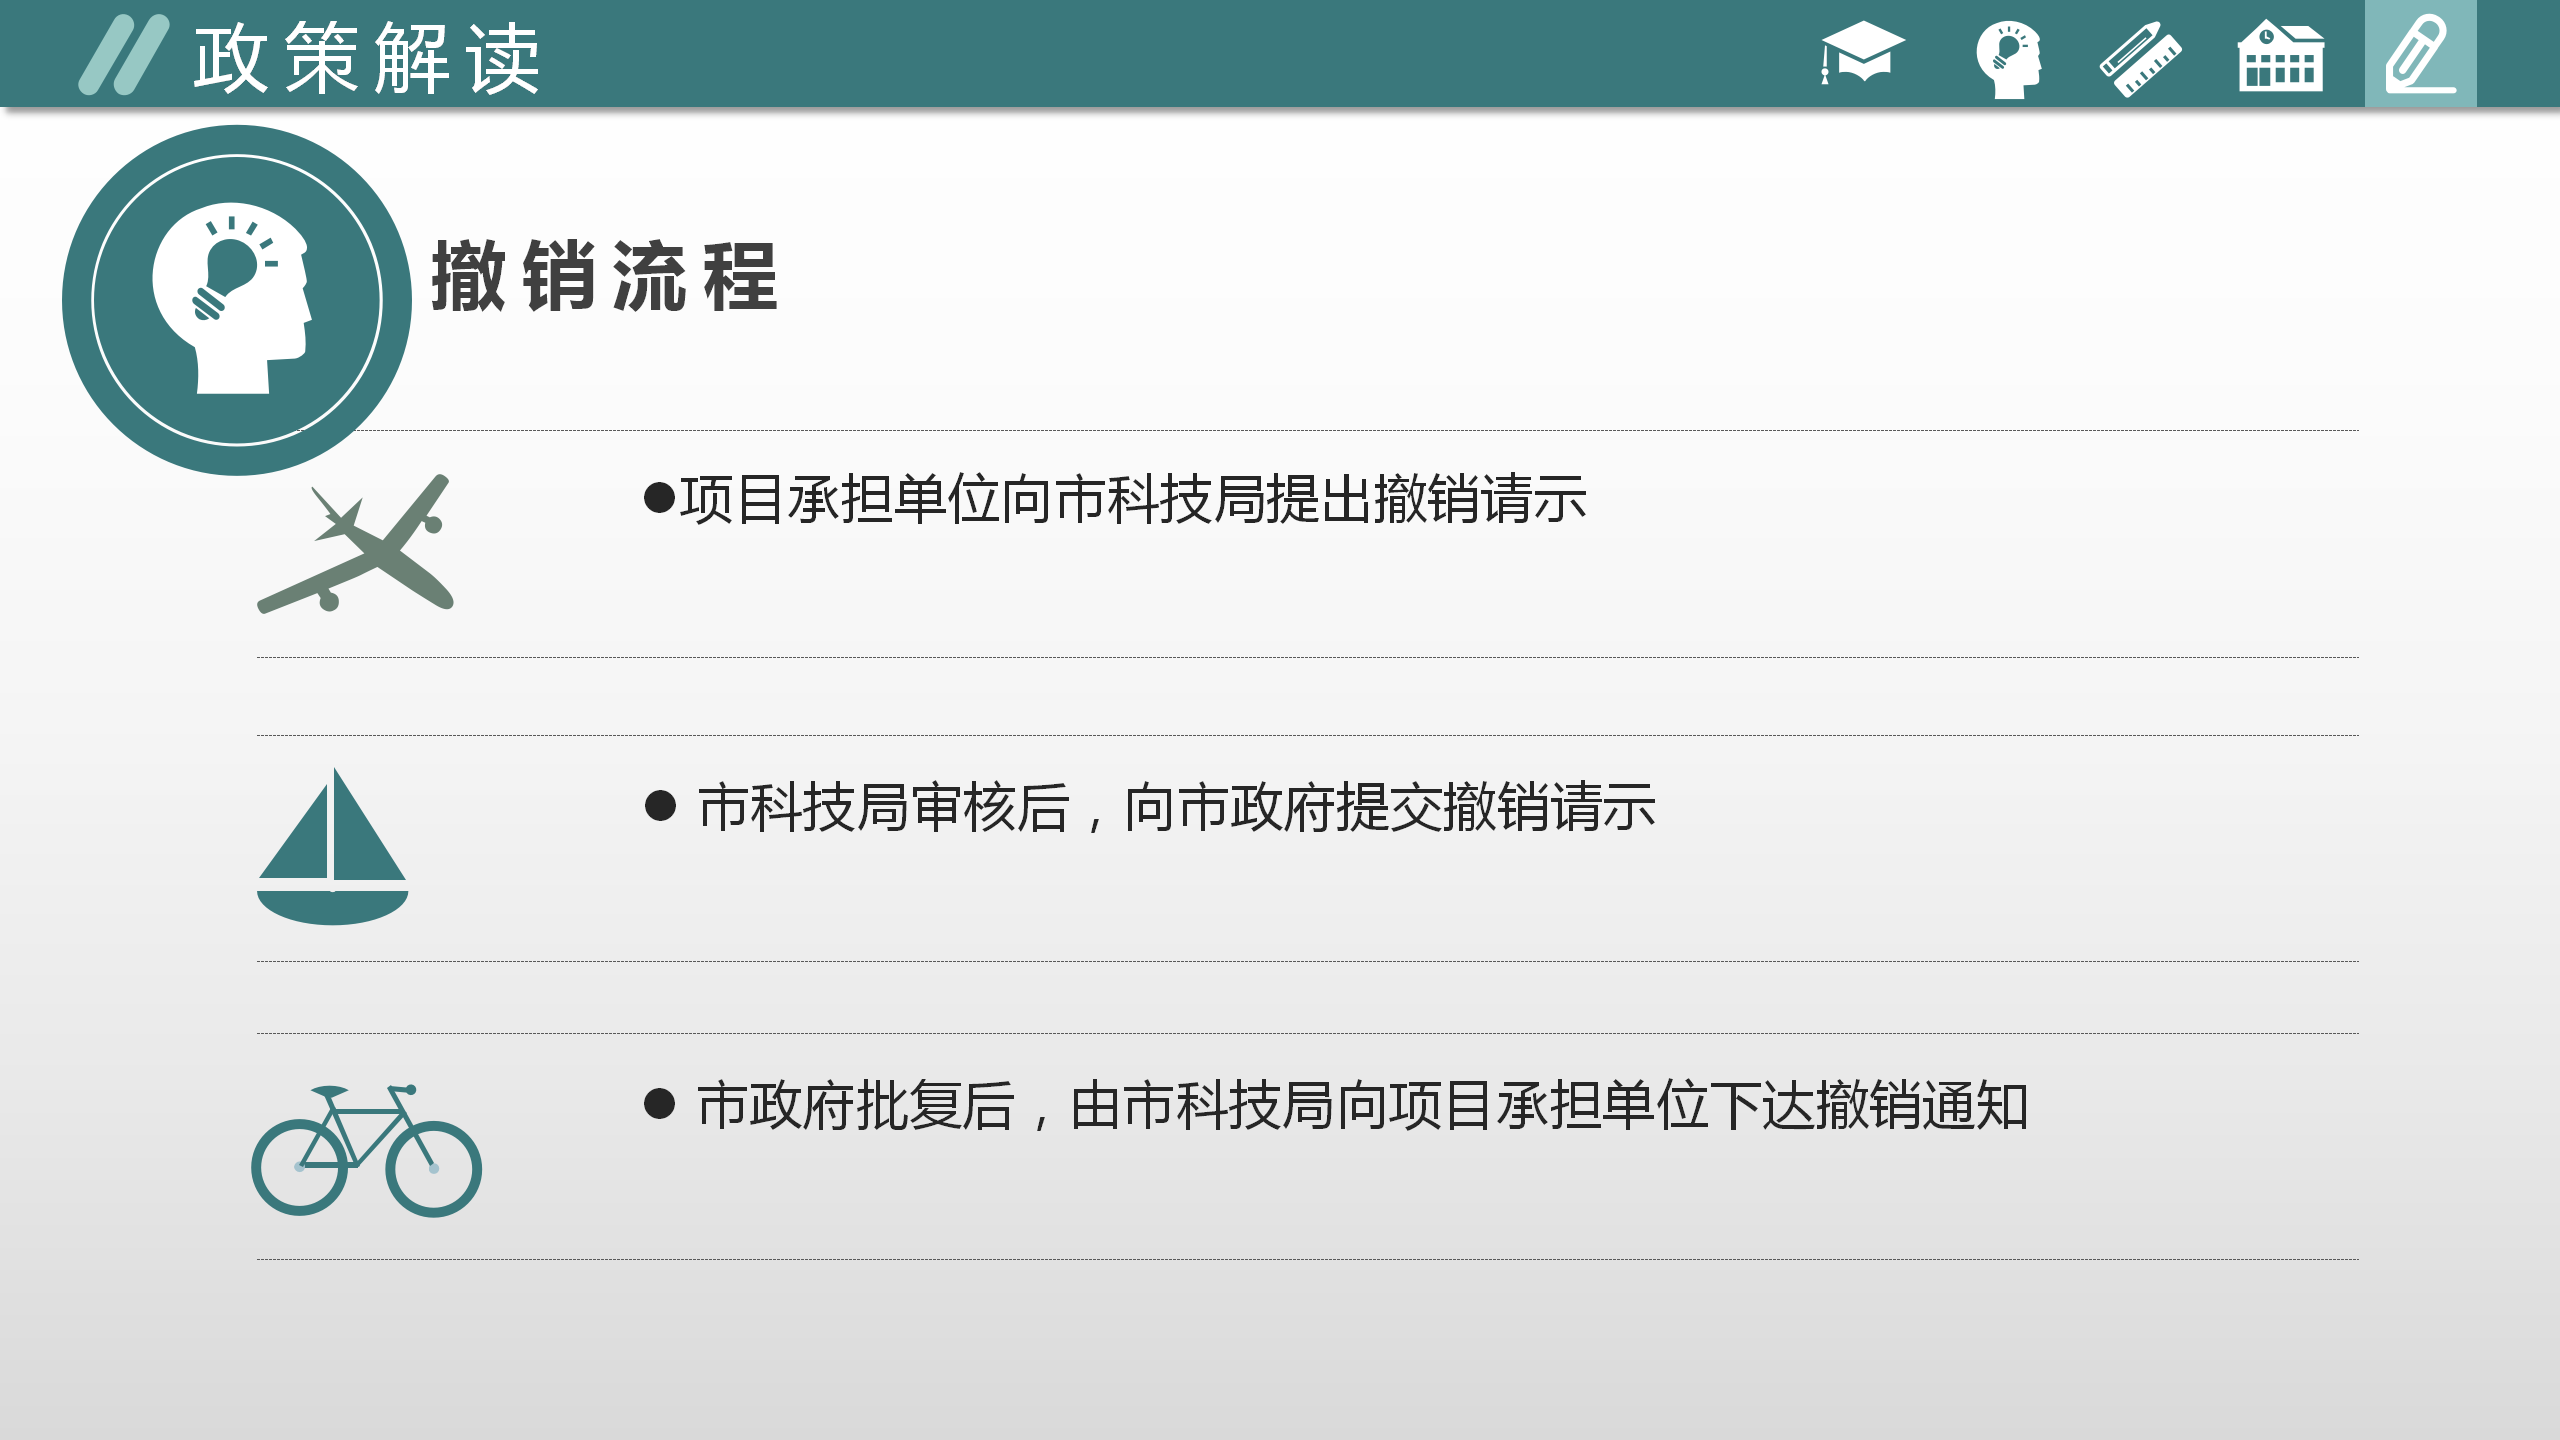Select text 项目承担单位向市科技局提出撤销请示

pyautogui.click(x=1132, y=498)
